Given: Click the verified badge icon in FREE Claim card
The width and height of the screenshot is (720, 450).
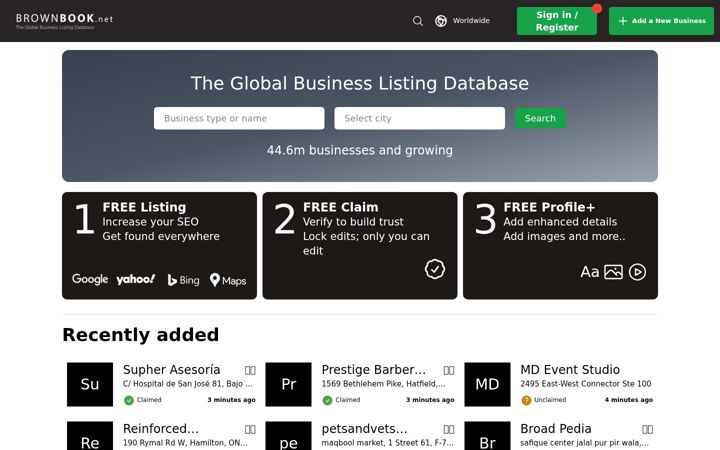Looking at the screenshot, I should tap(434, 269).
